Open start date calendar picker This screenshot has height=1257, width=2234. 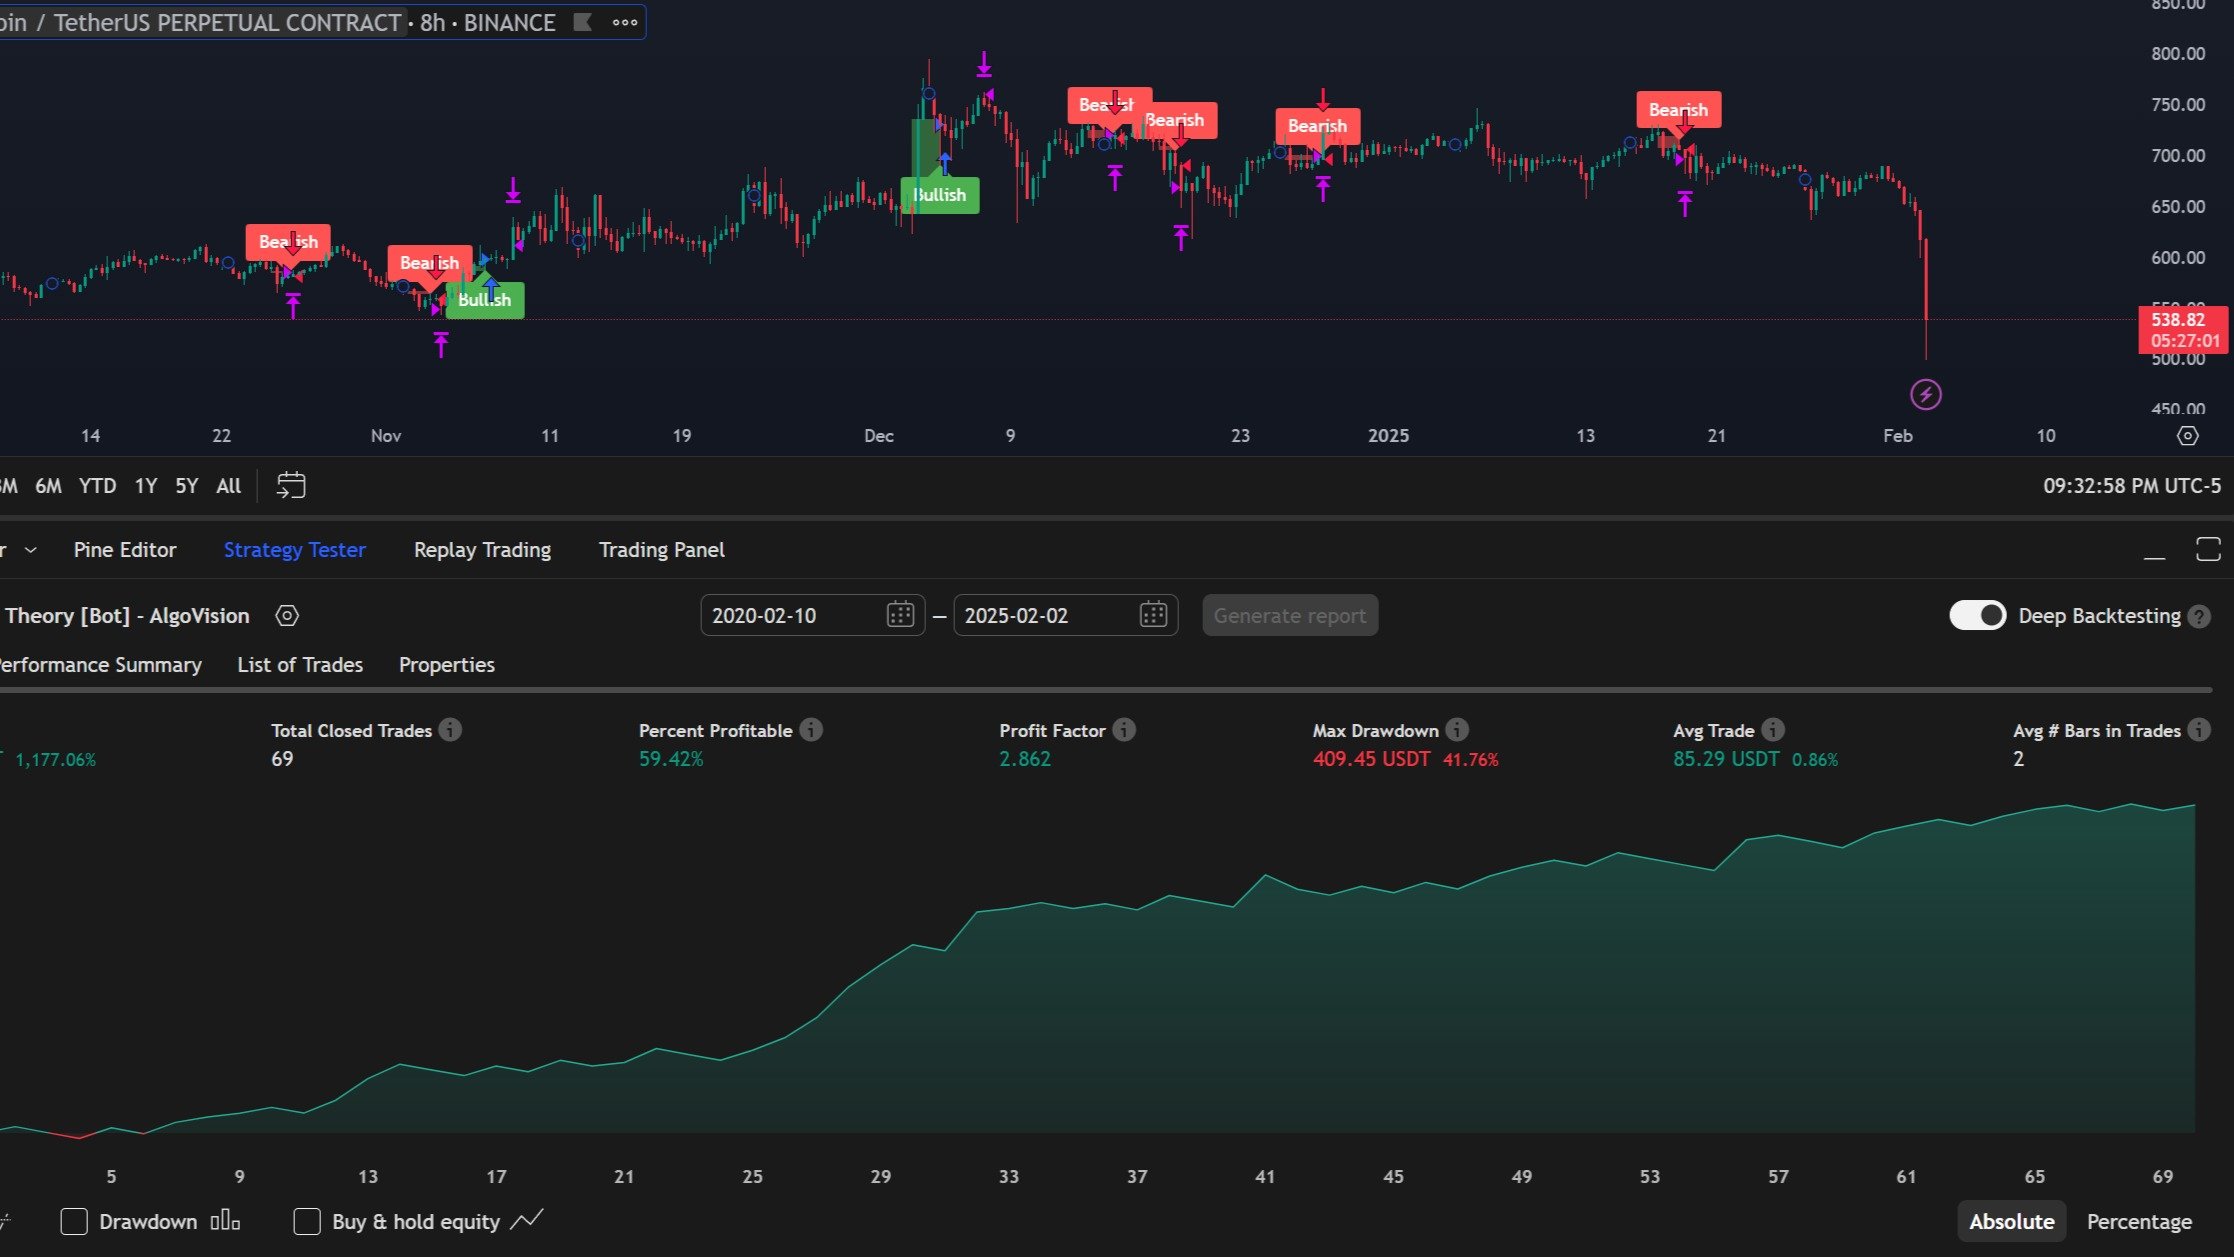(900, 615)
